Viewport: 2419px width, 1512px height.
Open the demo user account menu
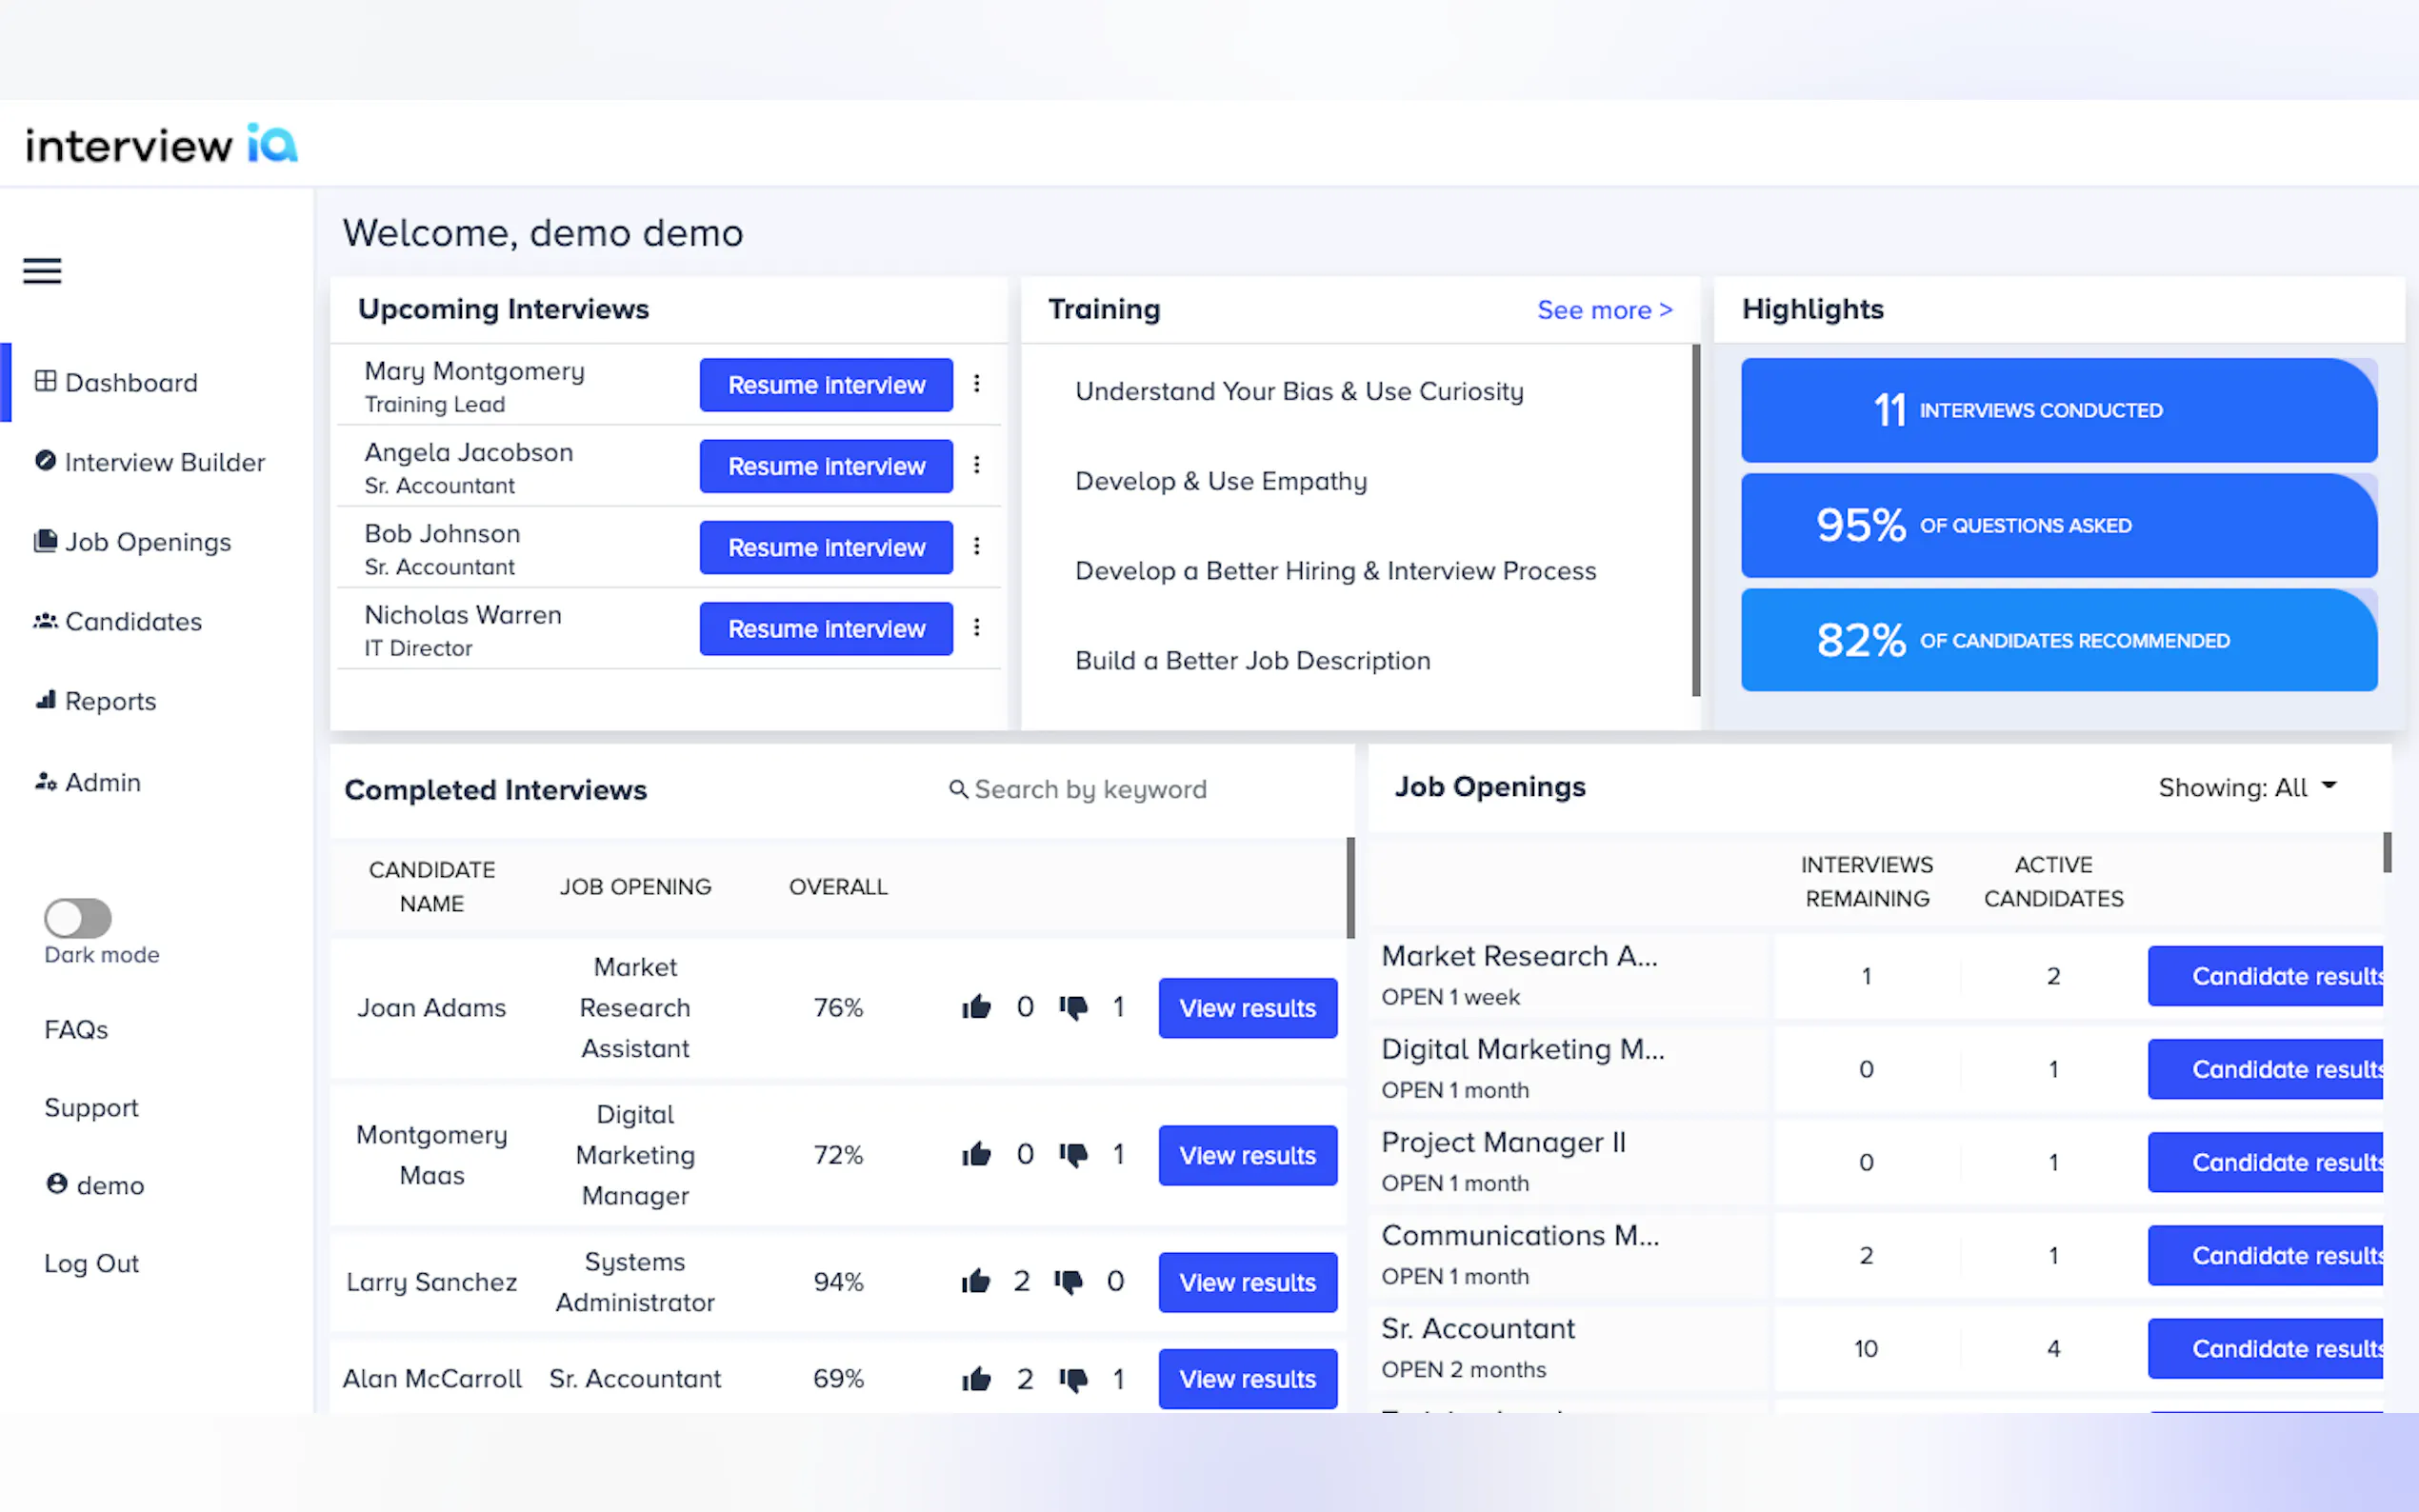[96, 1185]
